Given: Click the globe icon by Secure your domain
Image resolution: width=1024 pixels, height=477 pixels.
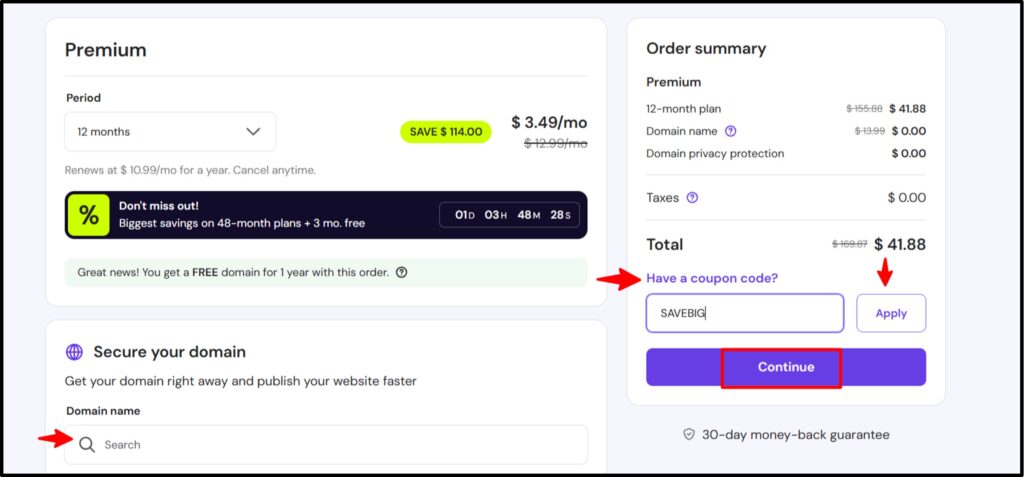Looking at the screenshot, I should 74,352.
